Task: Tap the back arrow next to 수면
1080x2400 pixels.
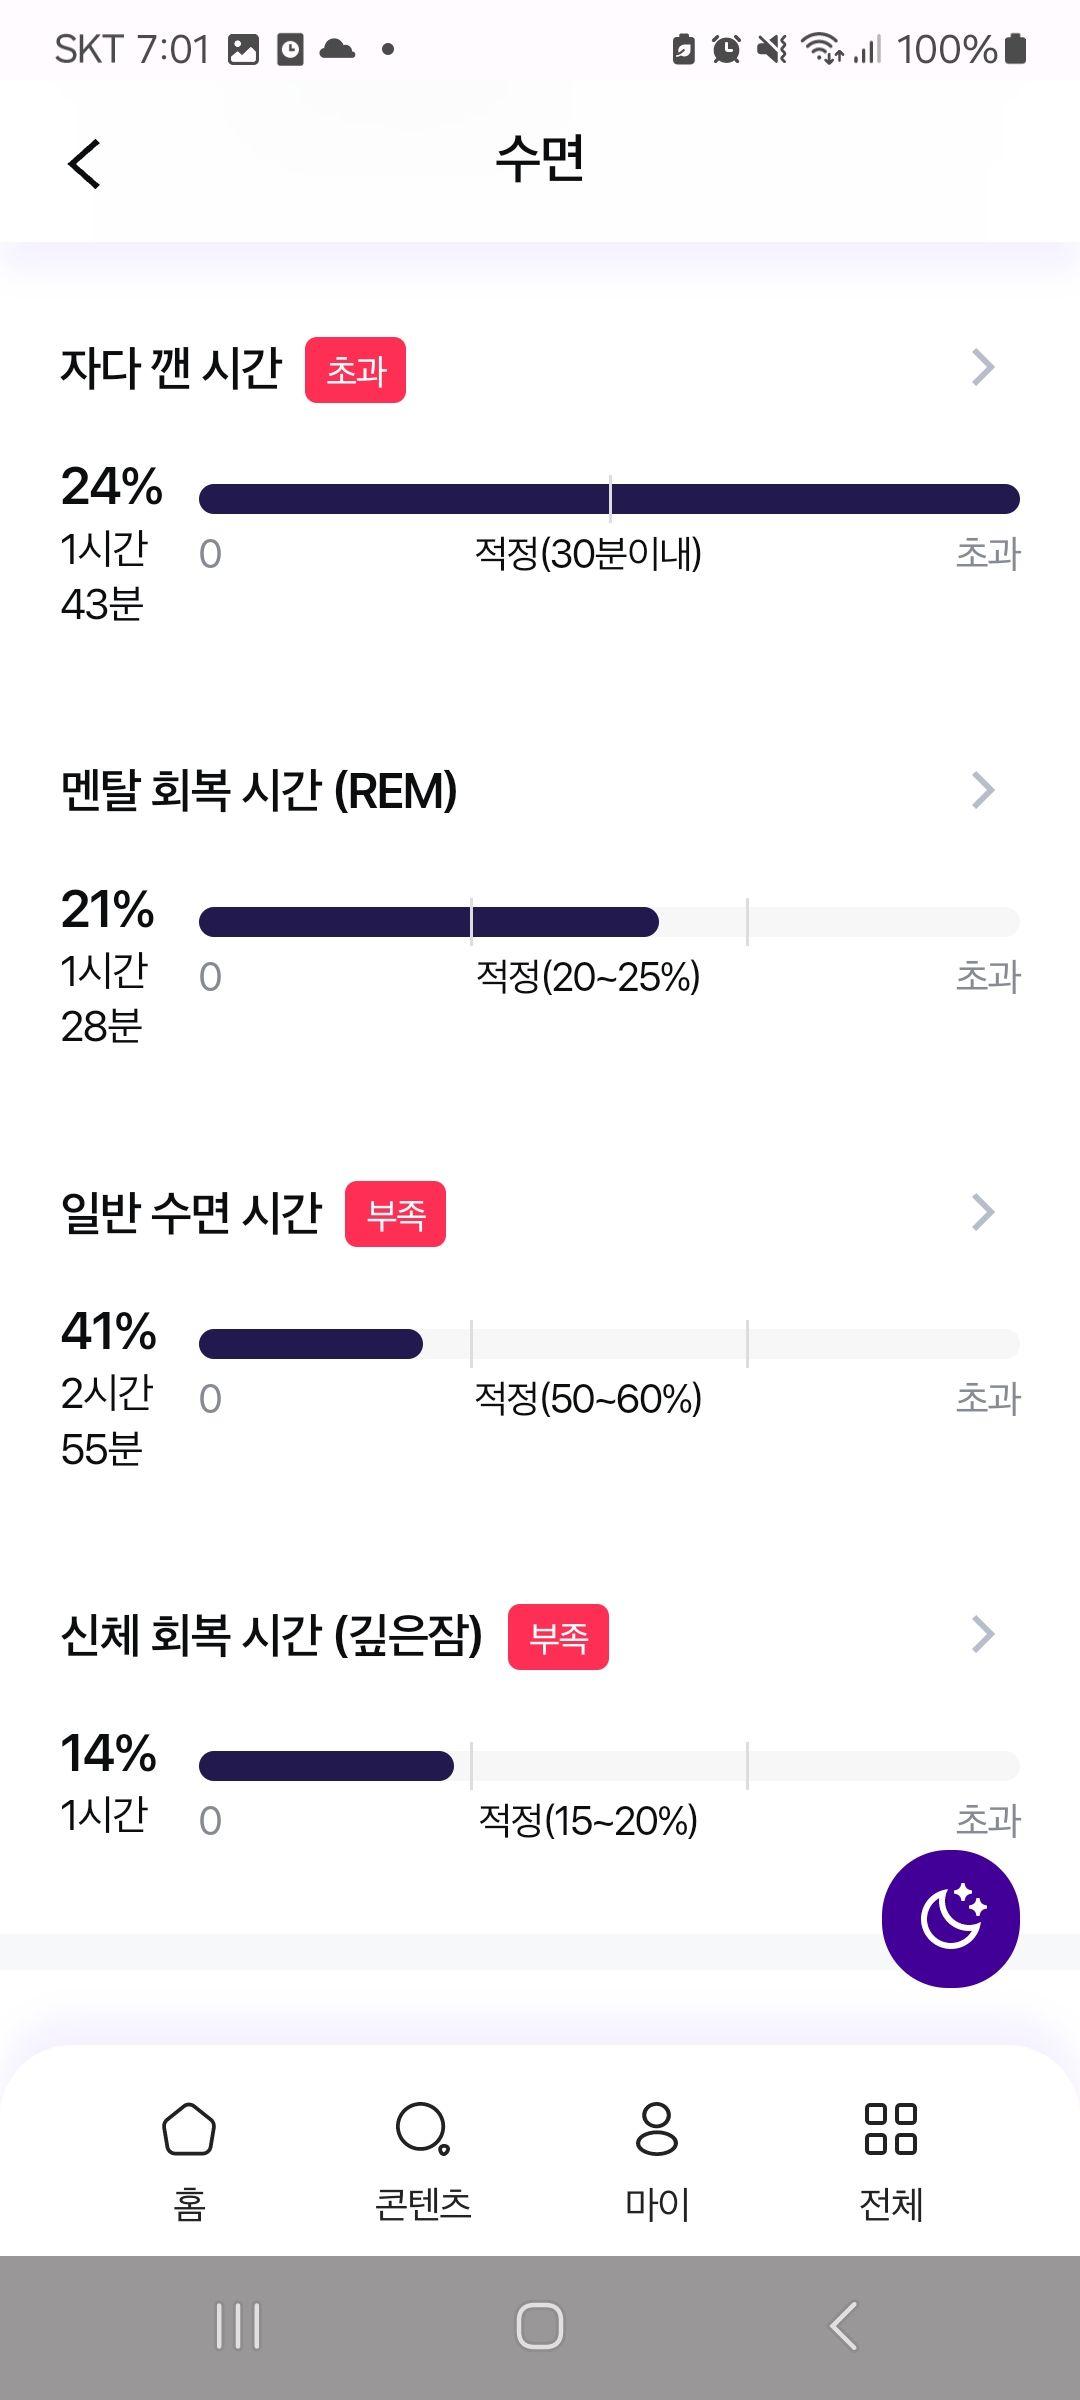Action: point(85,163)
